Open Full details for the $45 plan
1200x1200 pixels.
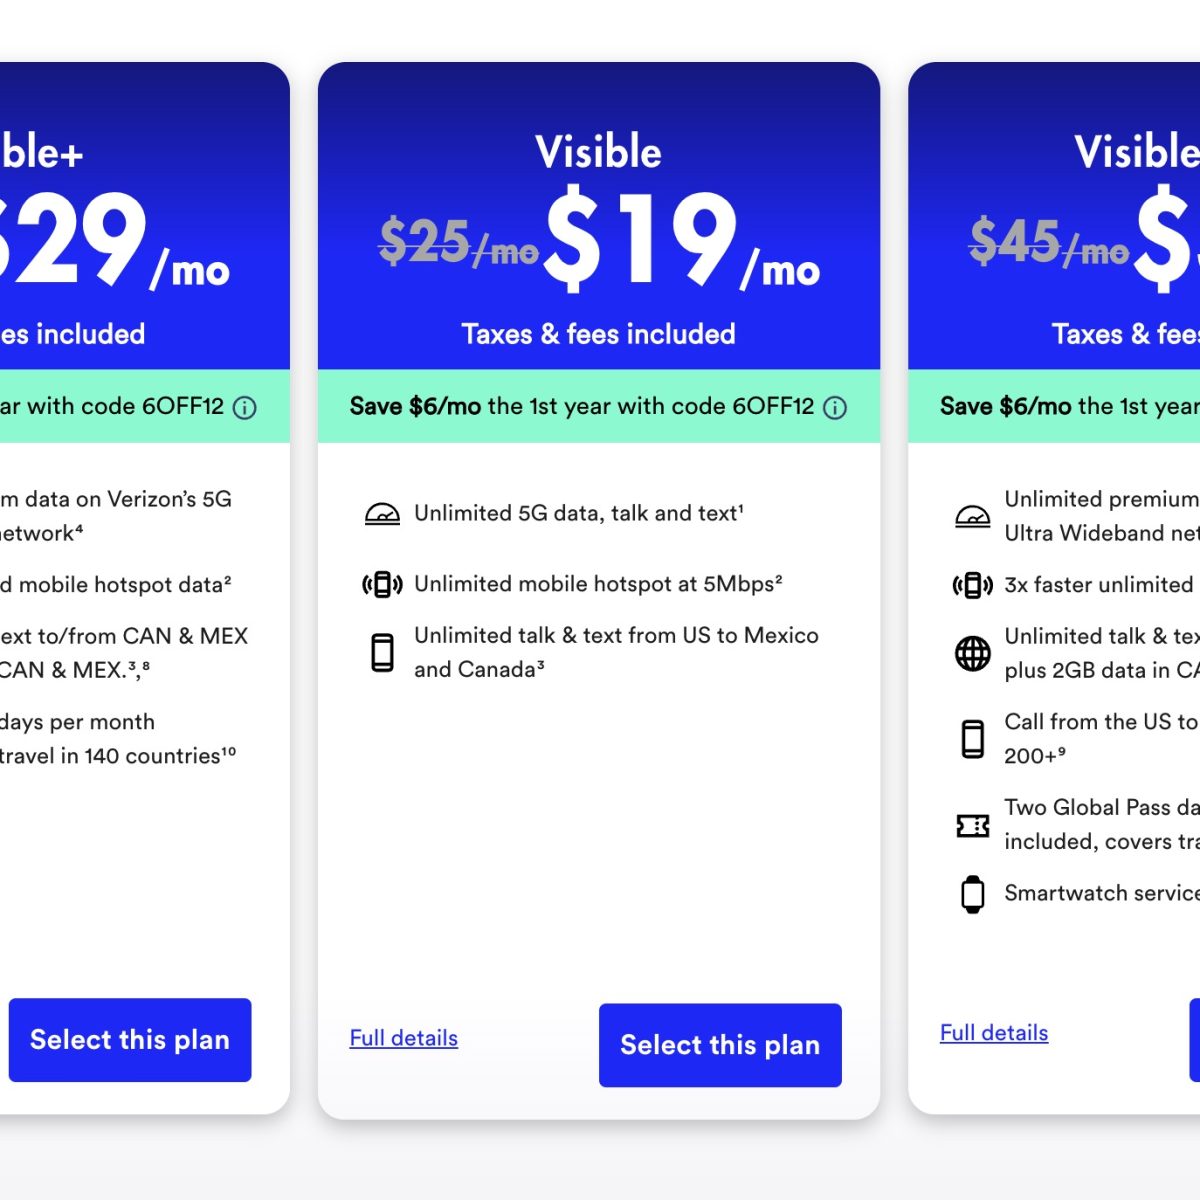click(x=994, y=1033)
